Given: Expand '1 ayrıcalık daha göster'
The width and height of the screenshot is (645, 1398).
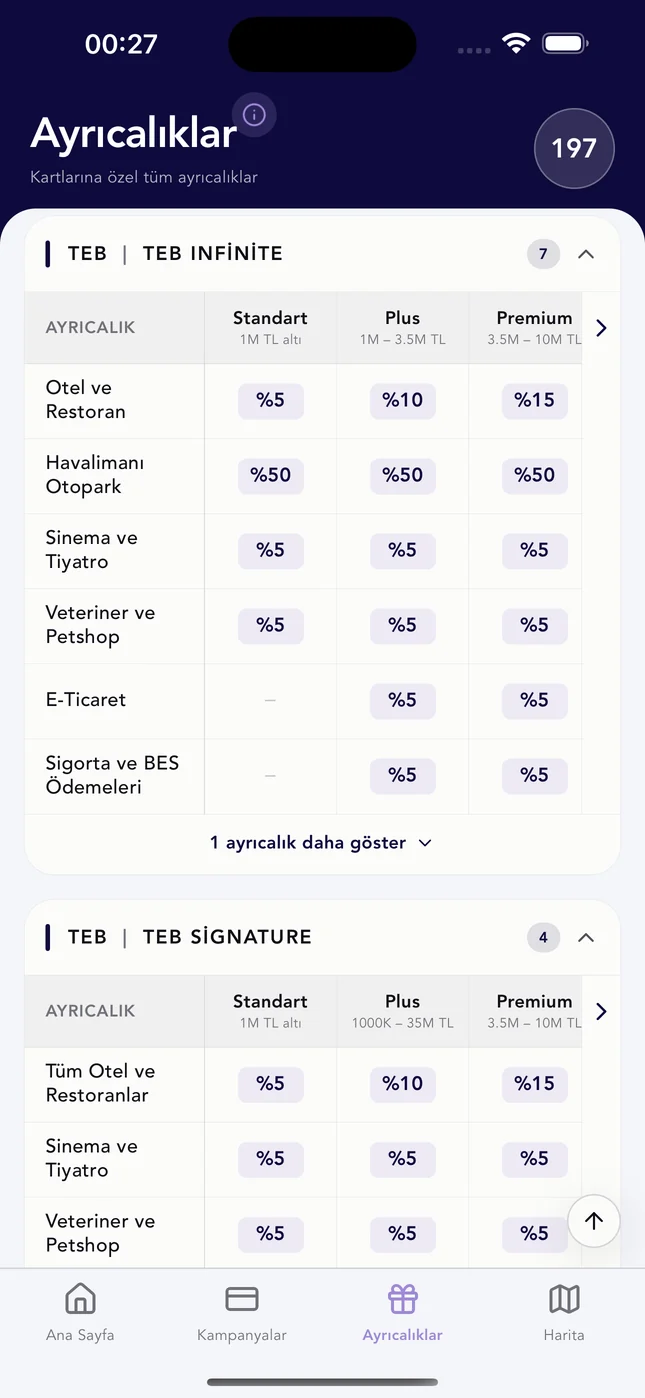Looking at the screenshot, I should 322,843.
